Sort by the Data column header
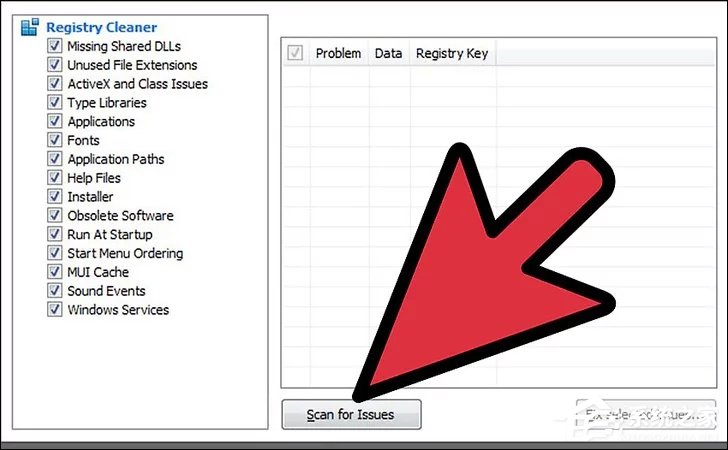The width and height of the screenshot is (728, 450). click(389, 53)
